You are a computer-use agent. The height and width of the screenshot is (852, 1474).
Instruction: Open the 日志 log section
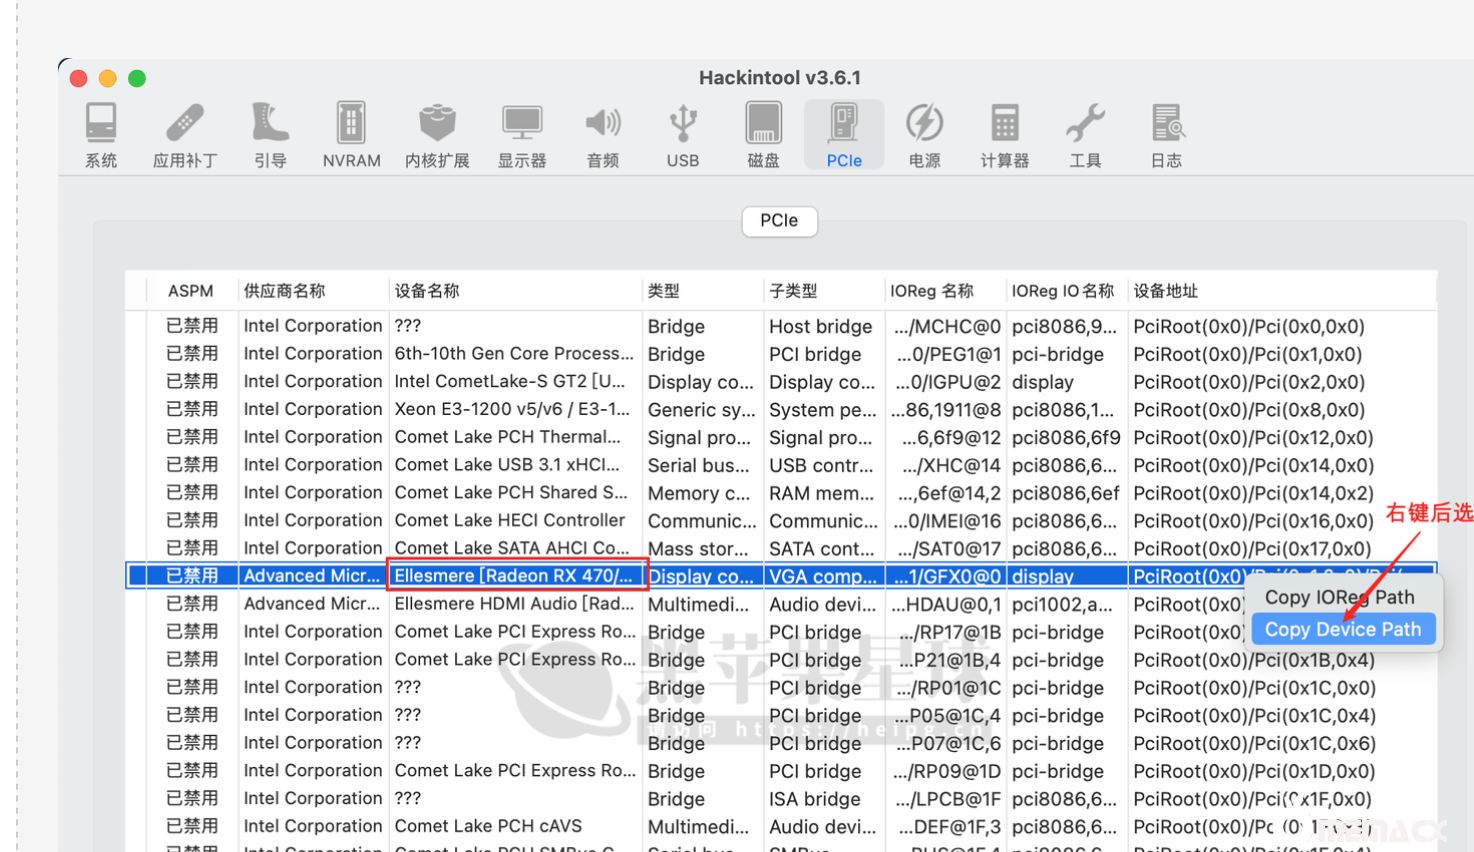[x=1166, y=135]
